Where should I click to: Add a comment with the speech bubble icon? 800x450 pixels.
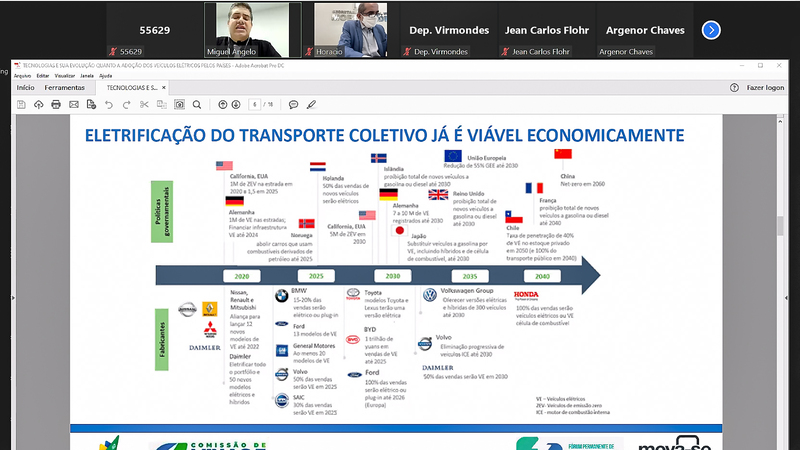295,104
